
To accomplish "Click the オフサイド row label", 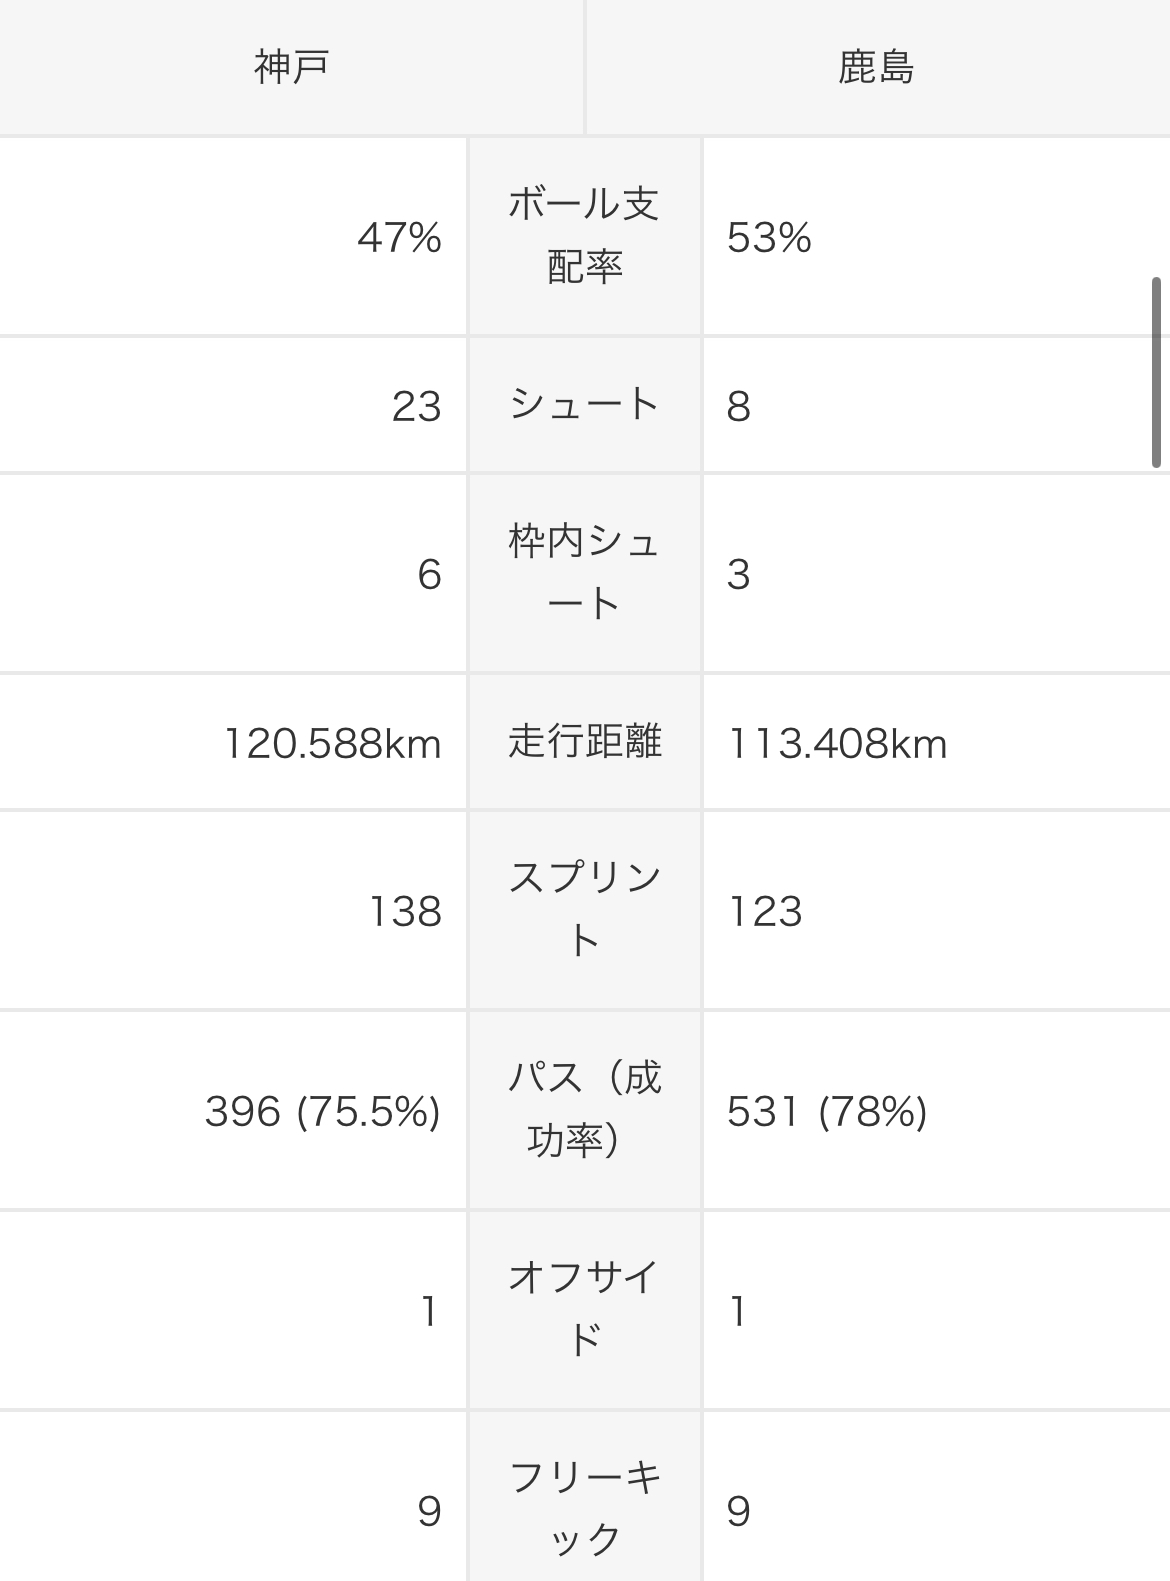I will click(584, 1309).
